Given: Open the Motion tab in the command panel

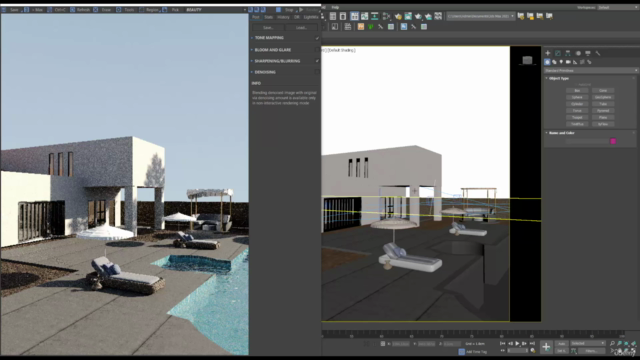Looking at the screenshot, I should pyautogui.click(x=578, y=53).
